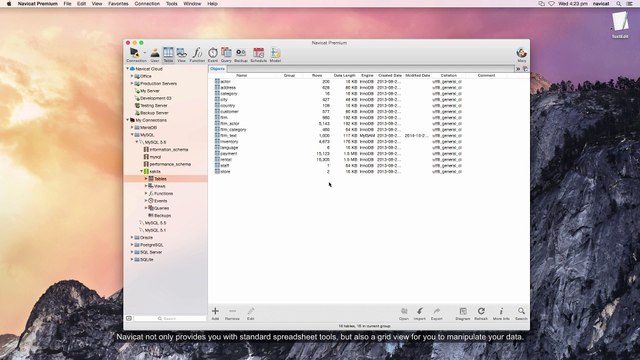Click the new tab icon beside overflow arrows

(525, 69)
